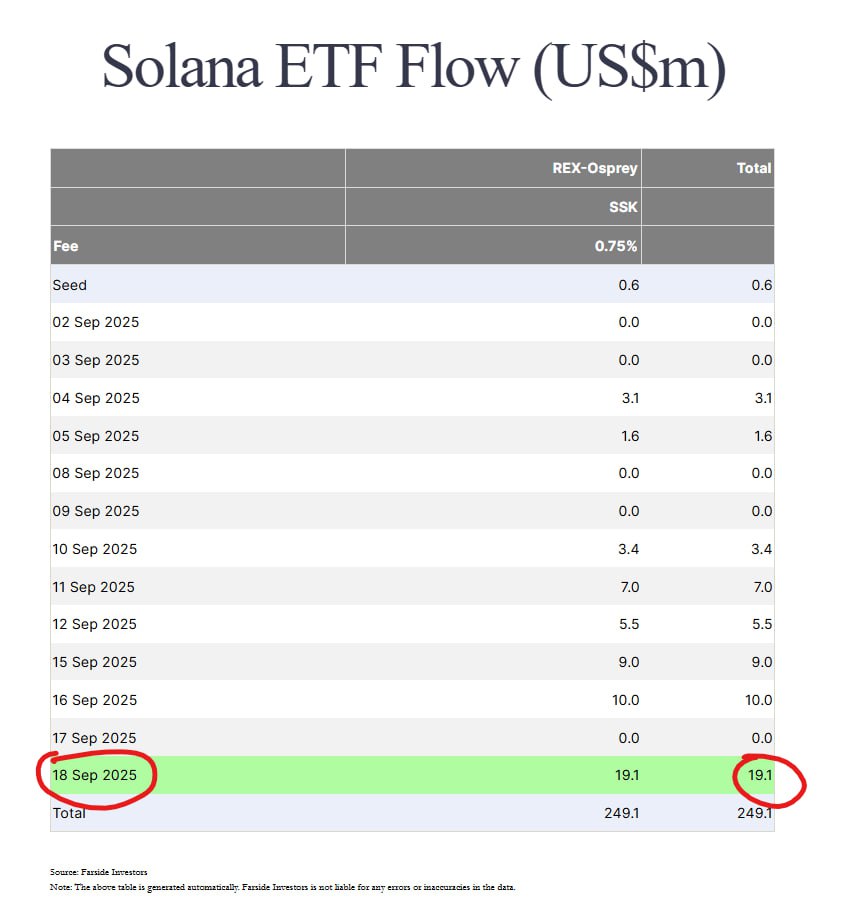This screenshot has height=908, width=841.
Task: Select the 02 Sep 2025 date cell
Action: (x=96, y=322)
